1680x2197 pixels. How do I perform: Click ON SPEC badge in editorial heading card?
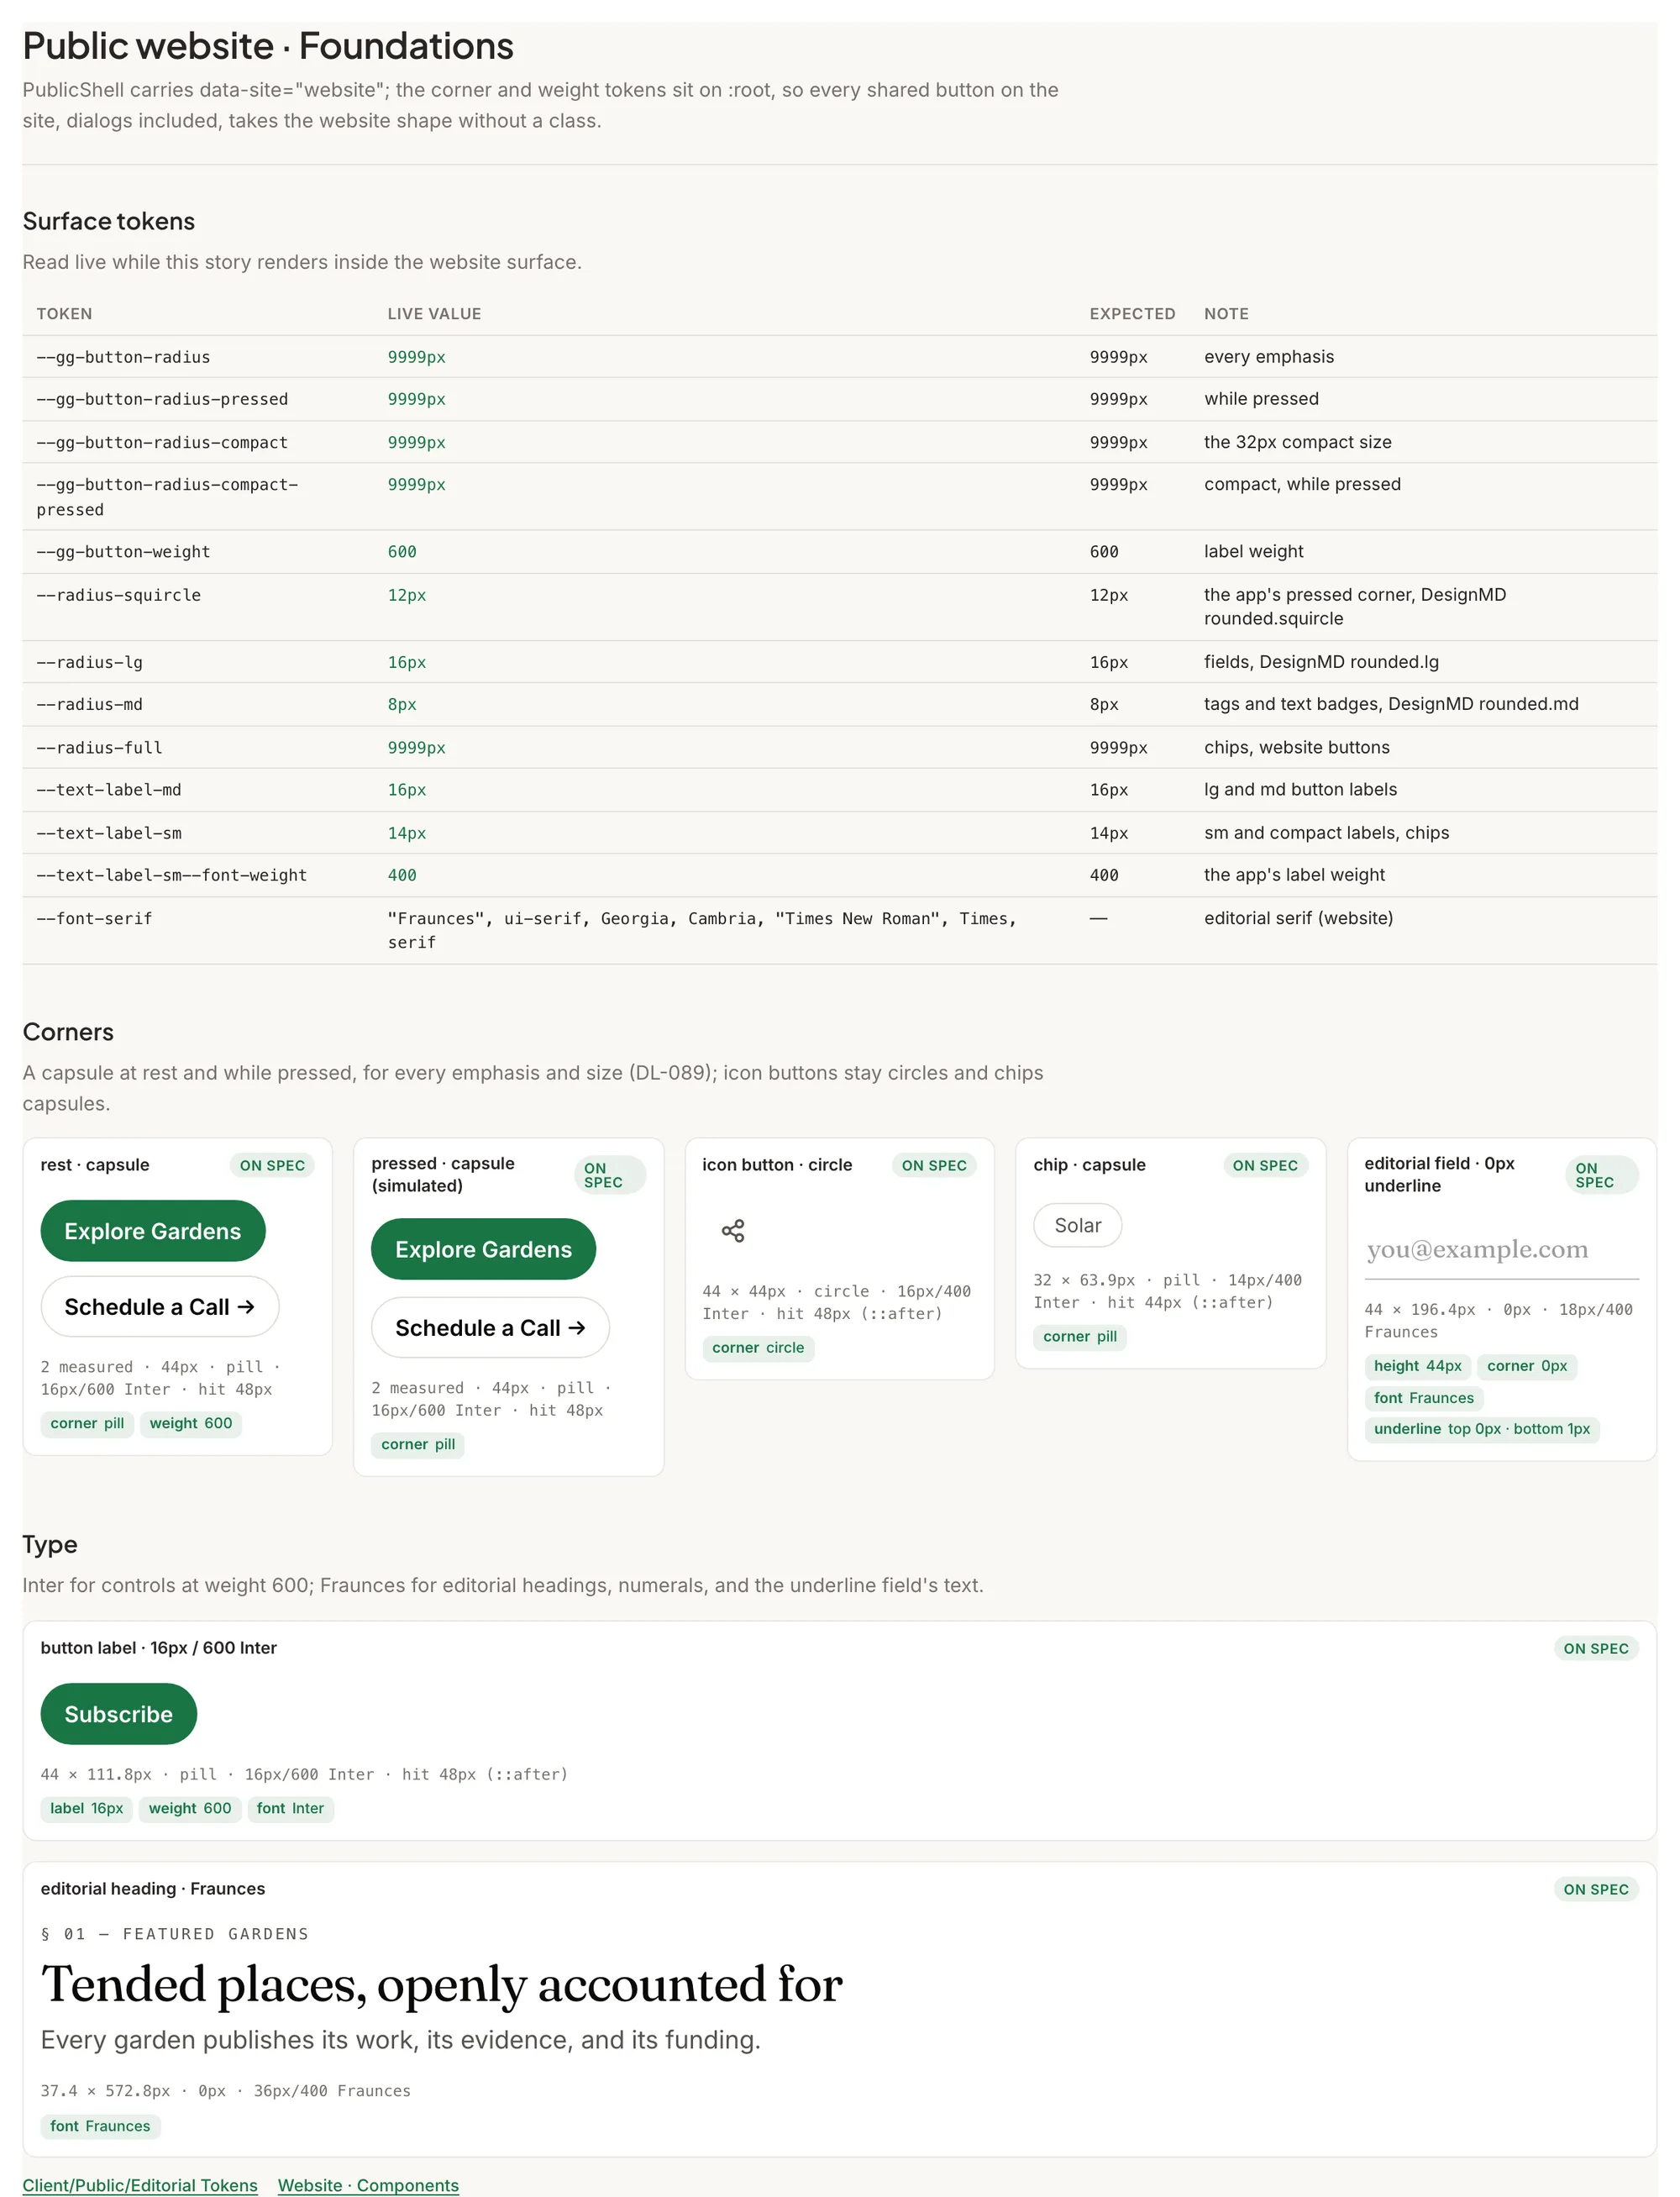point(1596,1889)
